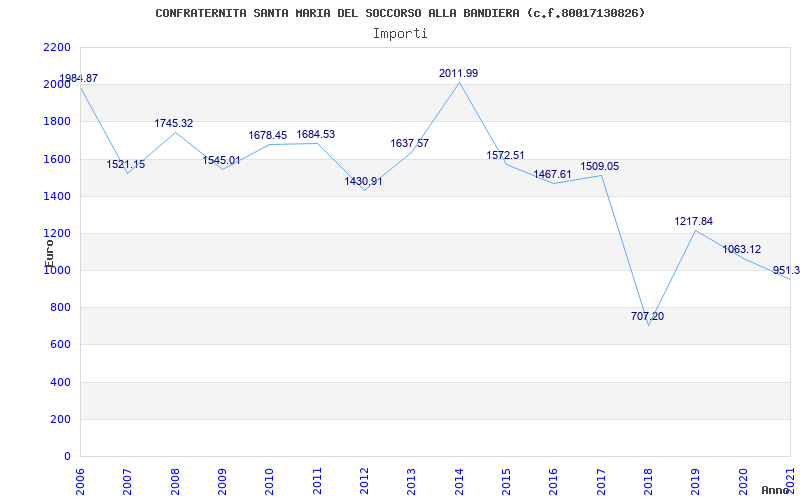Click the 2016 year axis label

click(x=554, y=481)
